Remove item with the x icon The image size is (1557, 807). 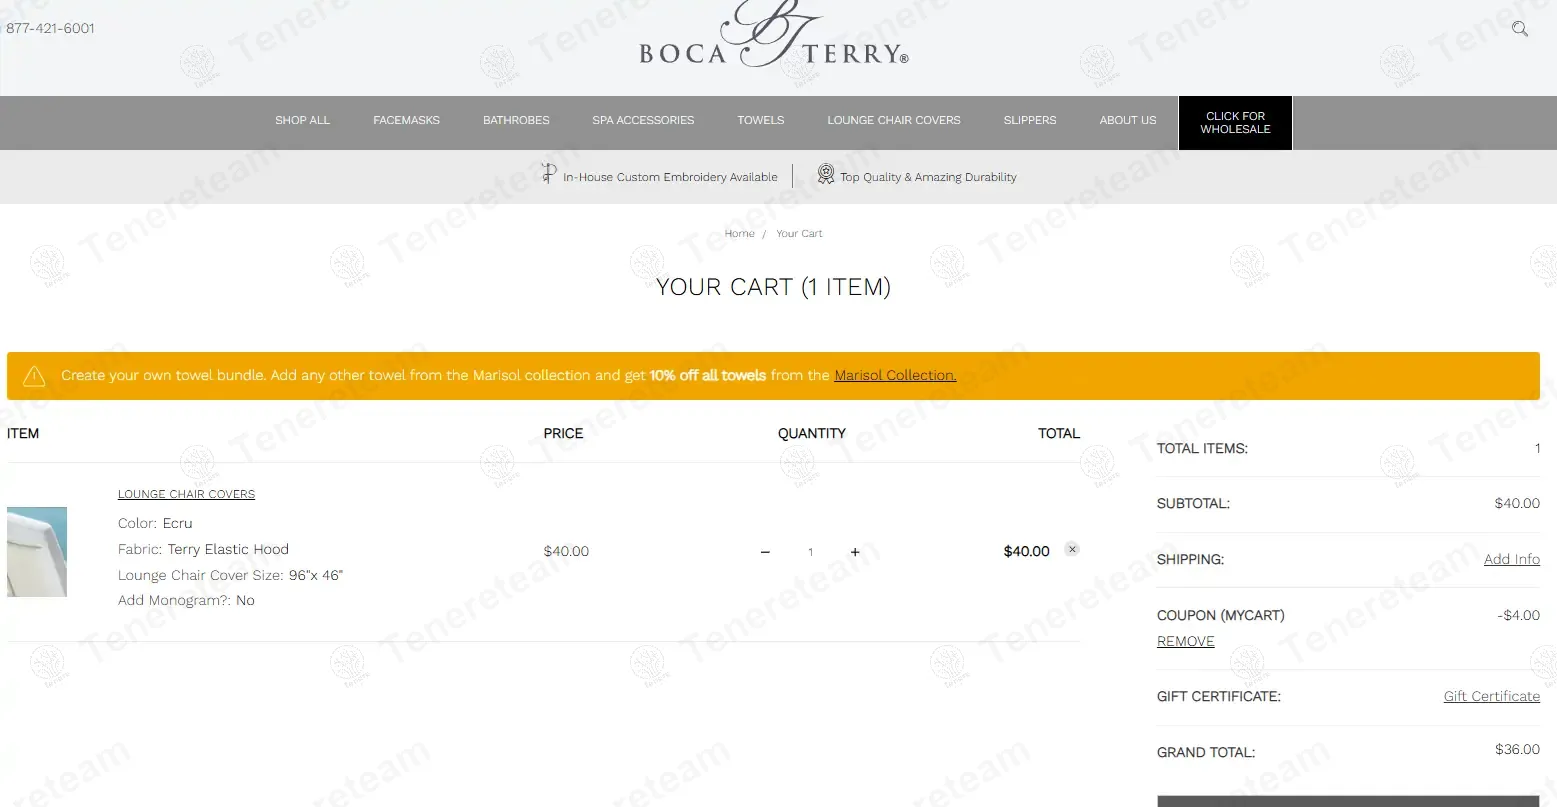1072,549
